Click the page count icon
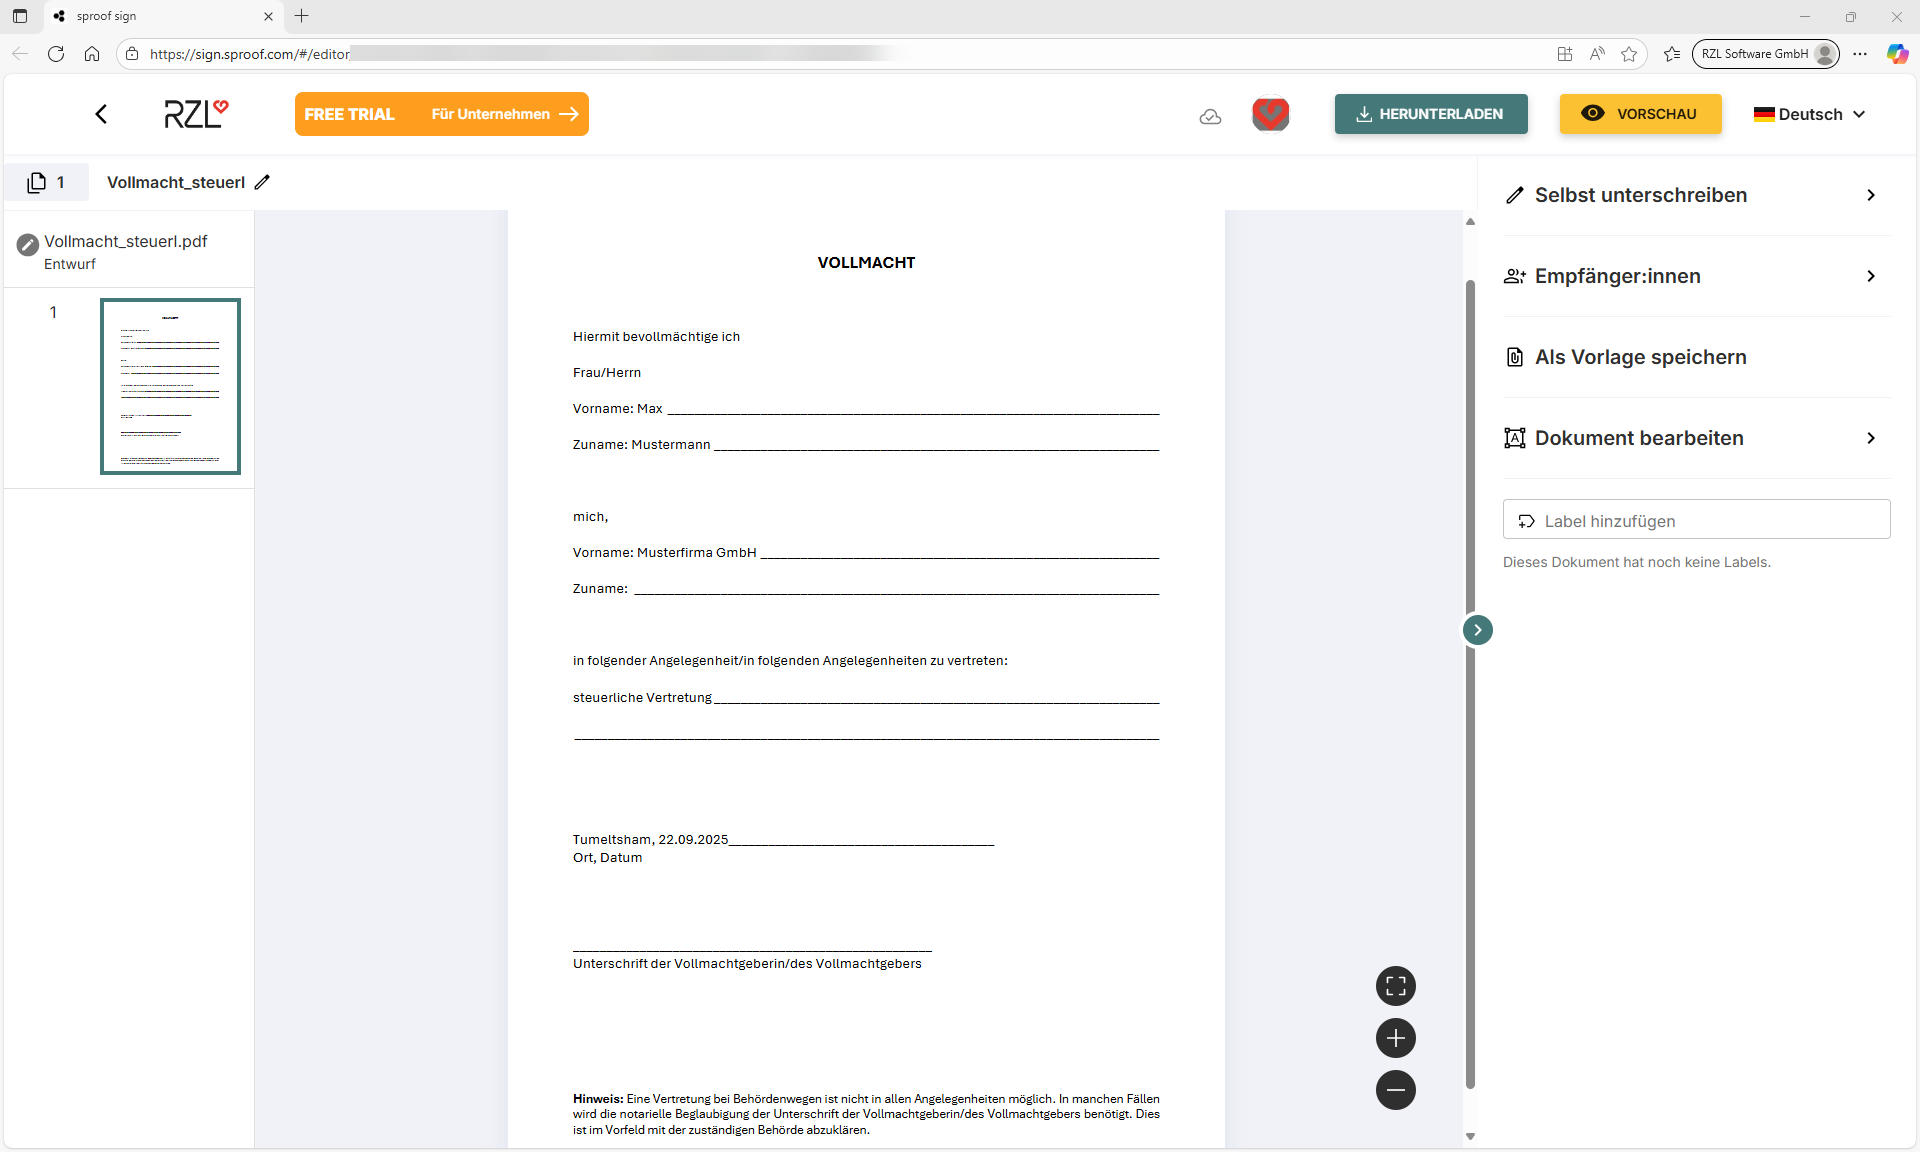This screenshot has height=1152, width=1920. pyautogui.click(x=37, y=182)
